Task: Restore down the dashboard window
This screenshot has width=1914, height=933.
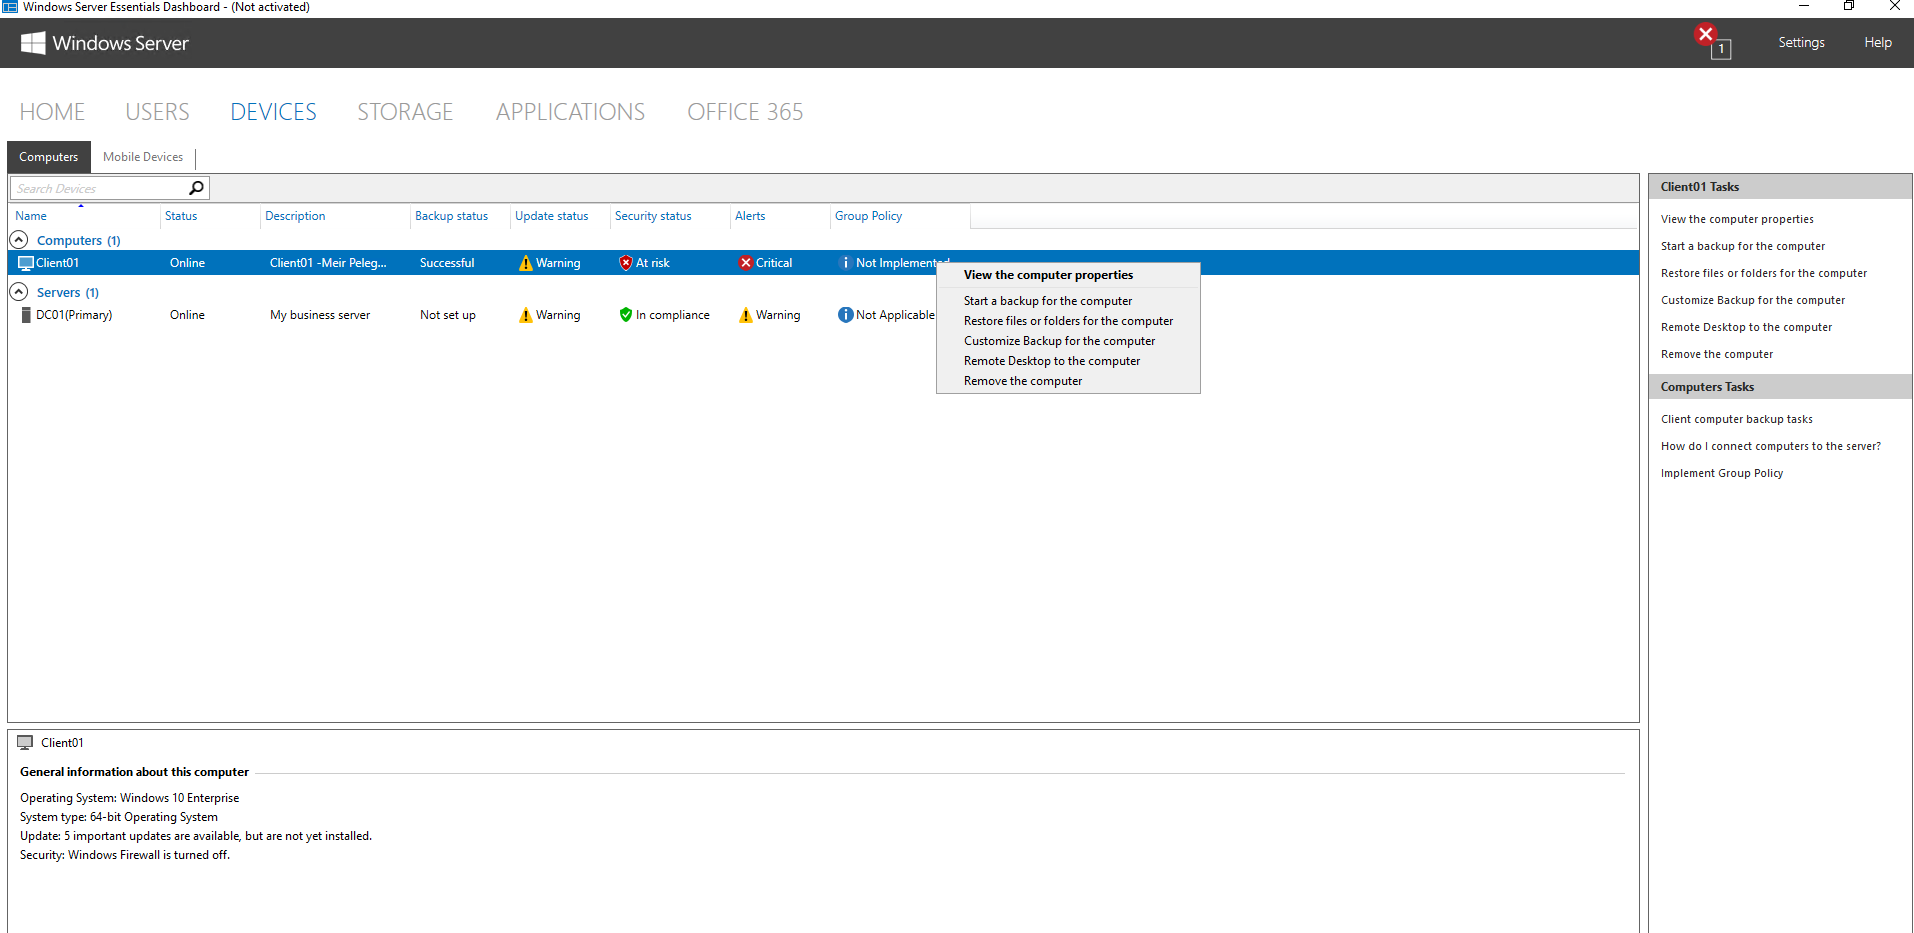Action: (x=1849, y=6)
